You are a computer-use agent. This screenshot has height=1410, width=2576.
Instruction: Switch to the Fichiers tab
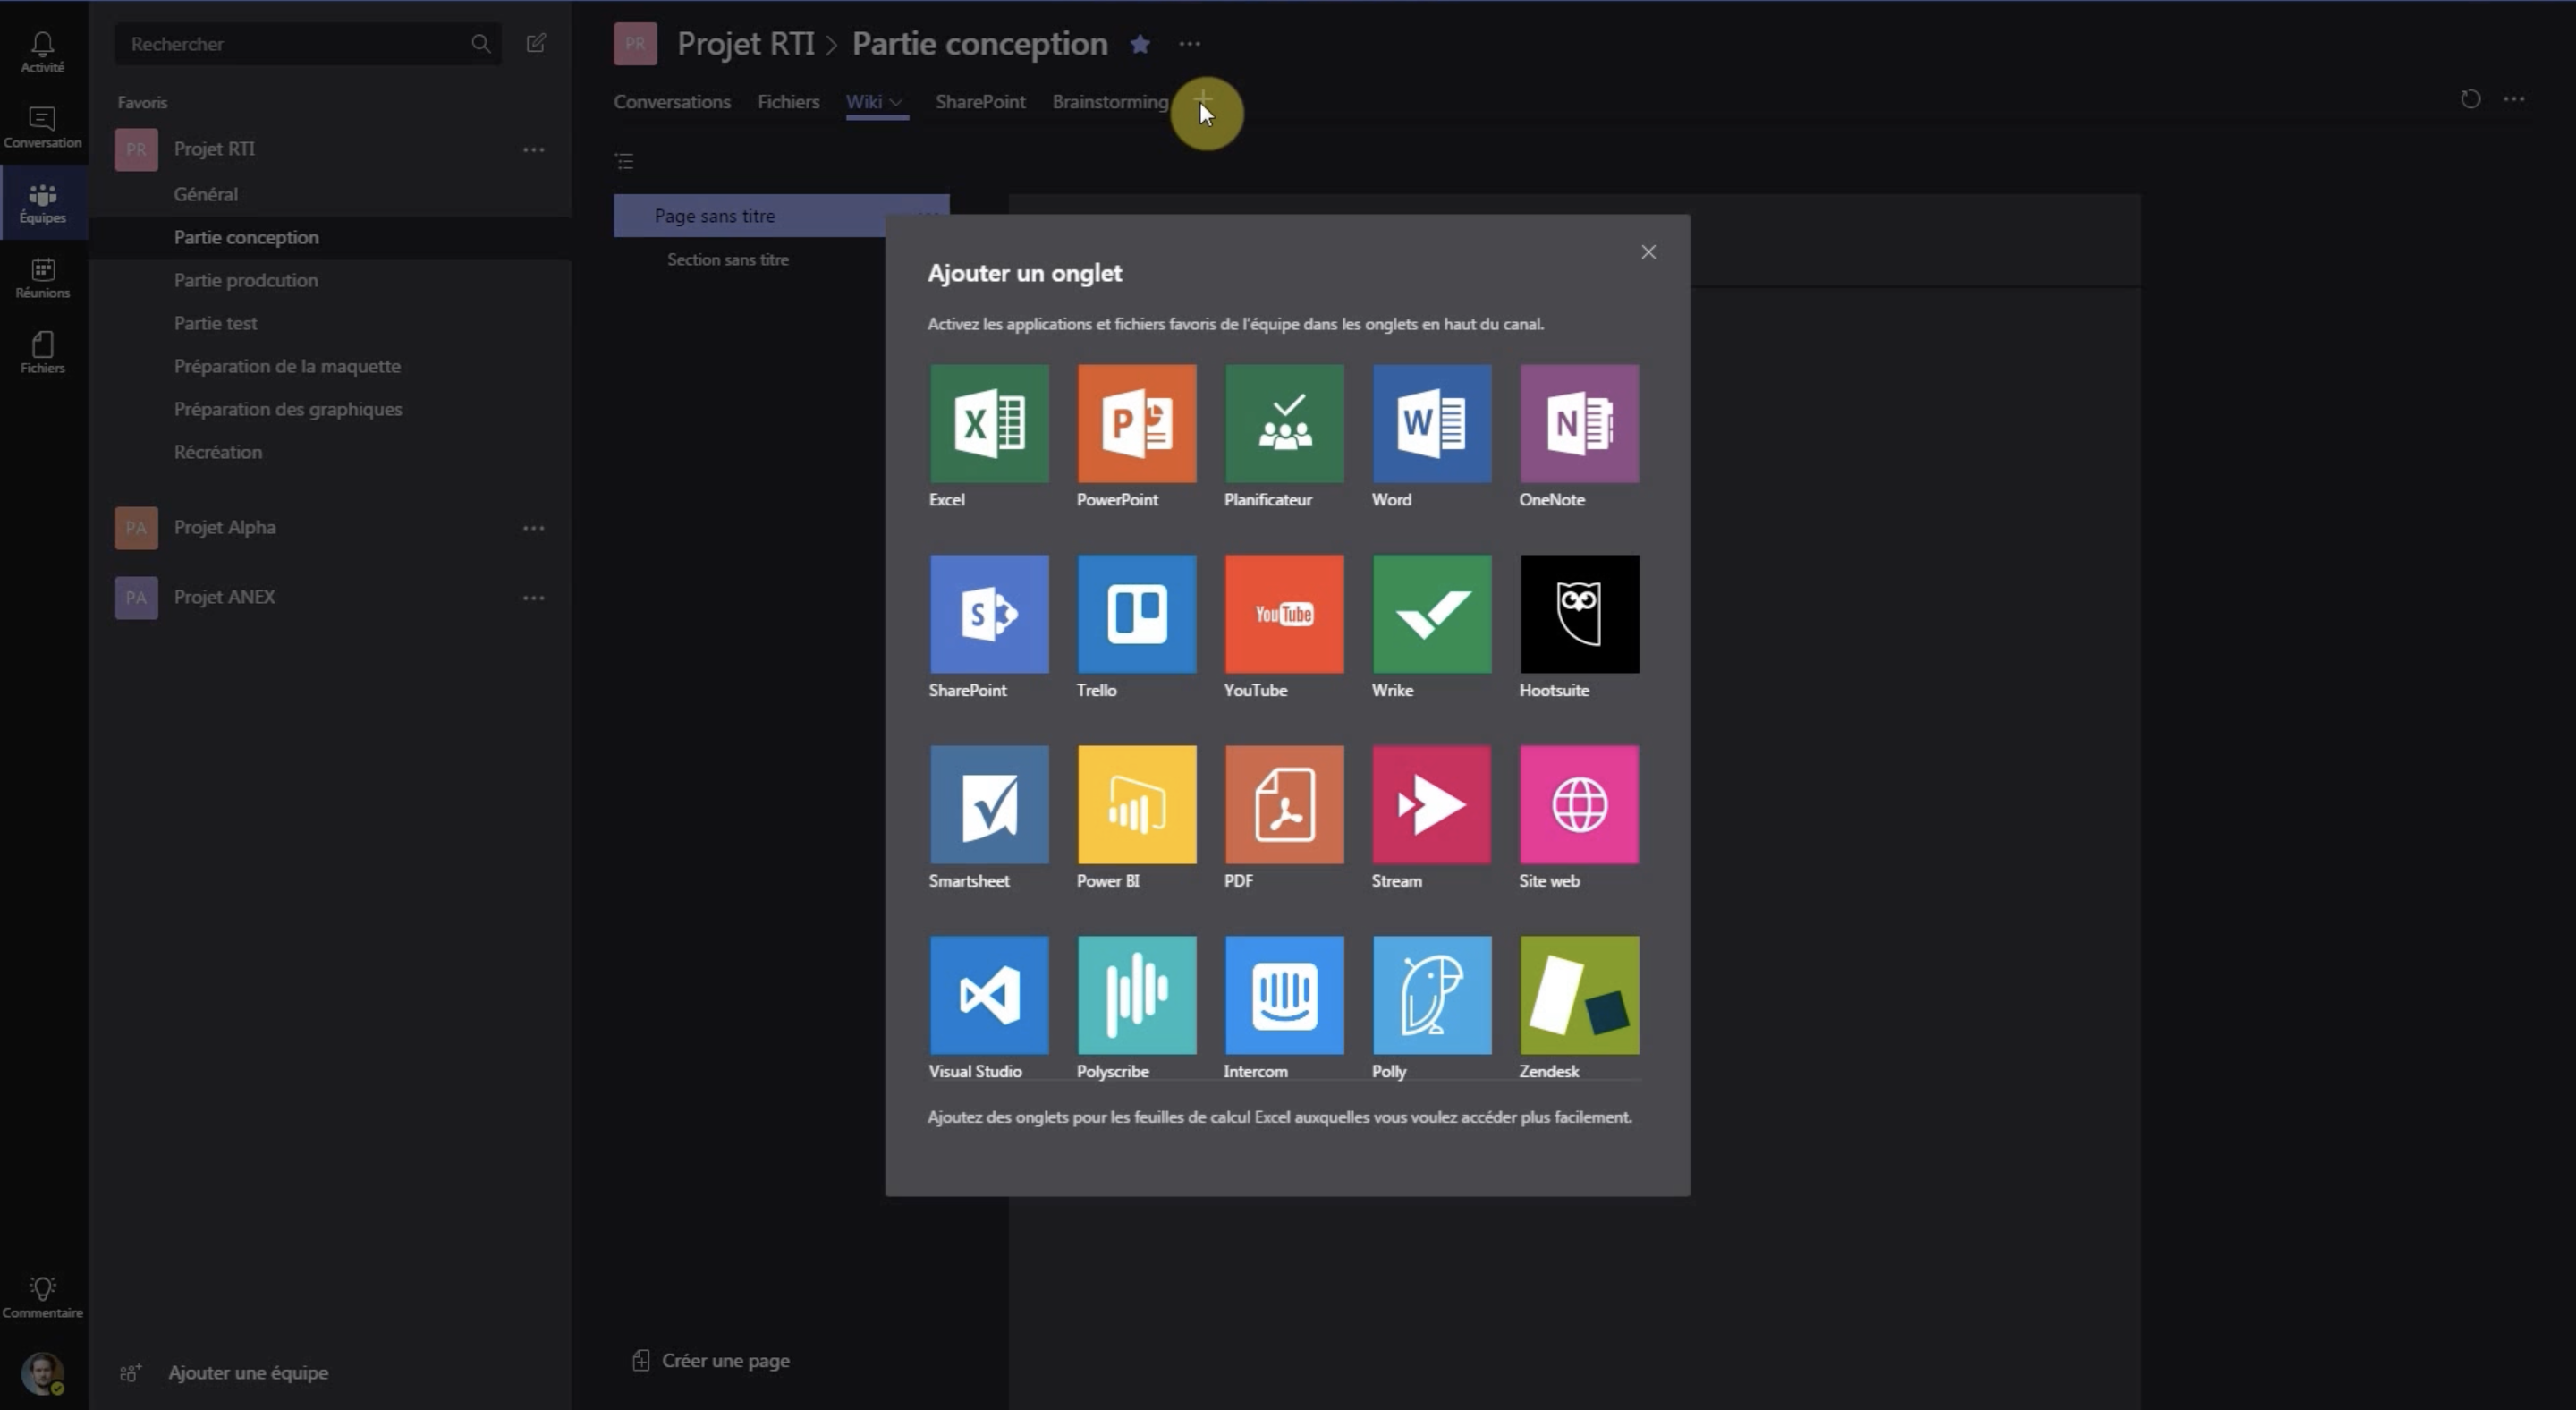pos(788,102)
